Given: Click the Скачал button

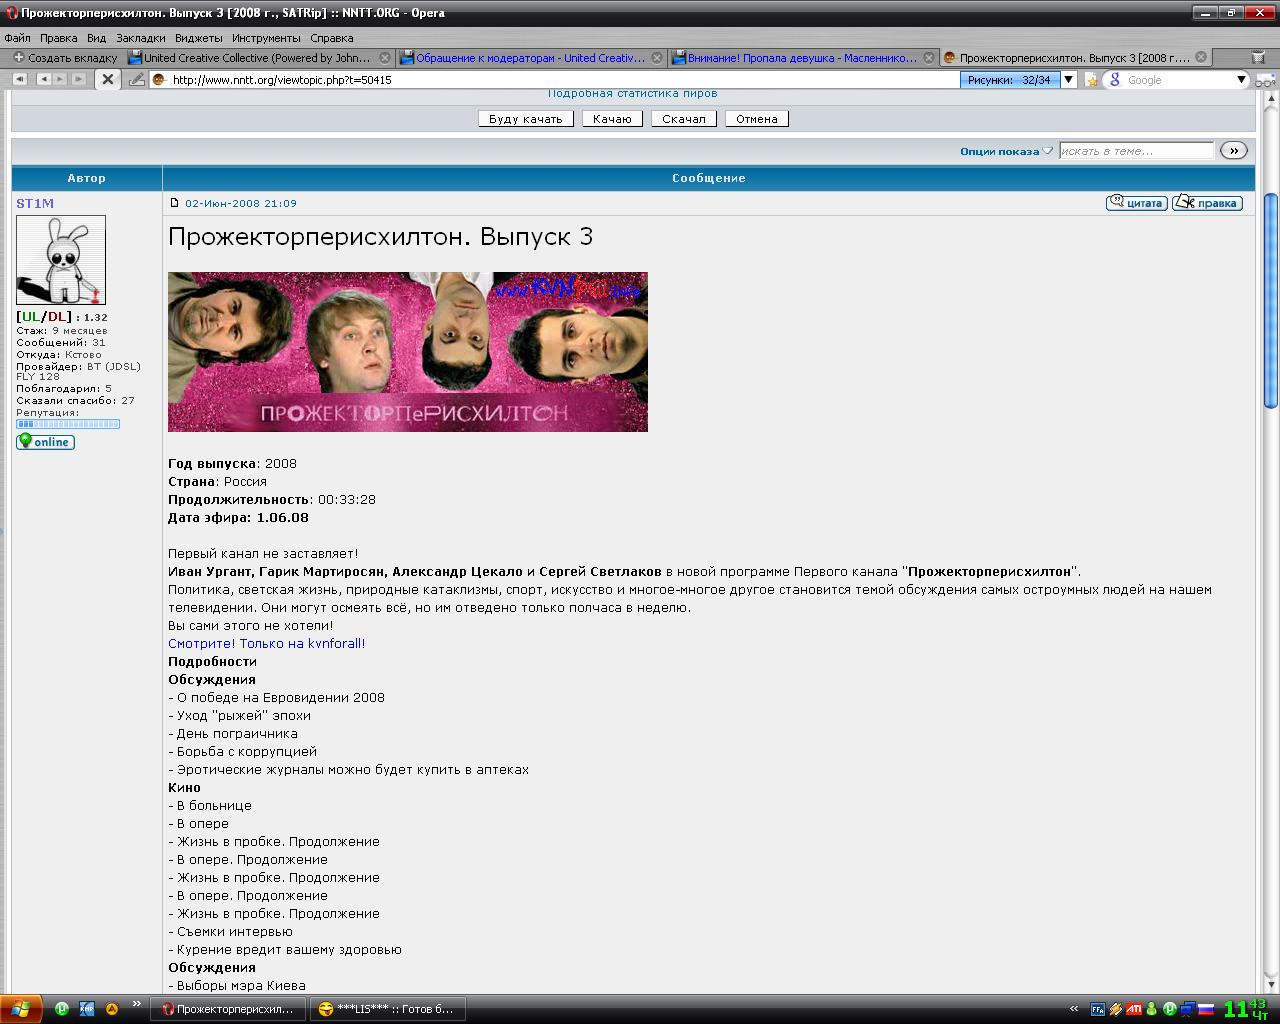Looking at the screenshot, I should coord(684,119).
